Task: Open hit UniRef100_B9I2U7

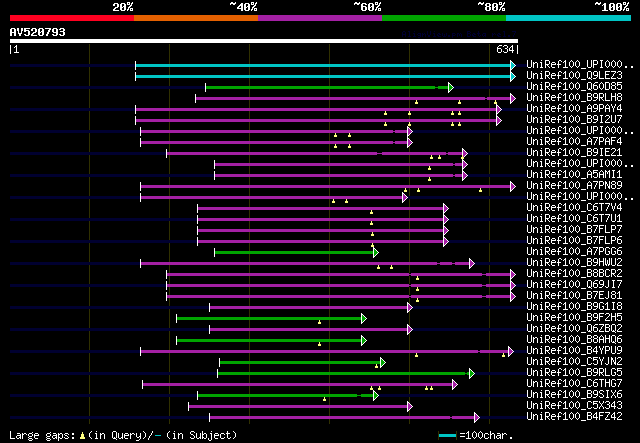Action: coord(574,120)
